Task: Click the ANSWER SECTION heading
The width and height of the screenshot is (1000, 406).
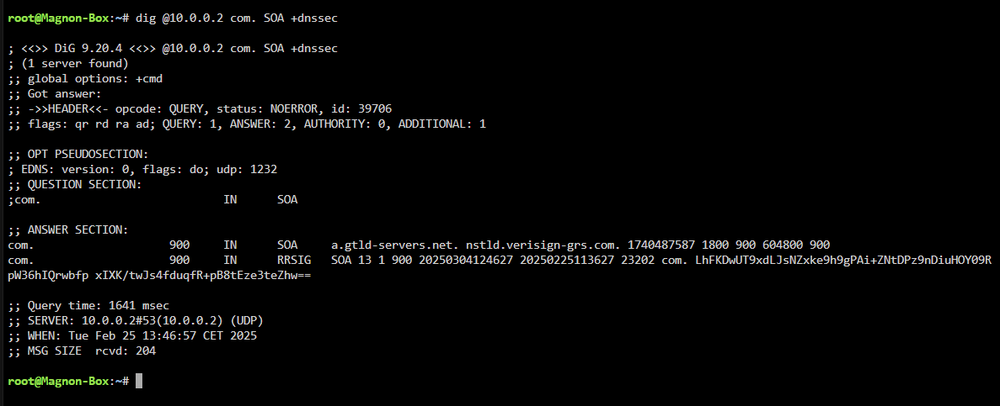Action: click(x=68, y=230)
